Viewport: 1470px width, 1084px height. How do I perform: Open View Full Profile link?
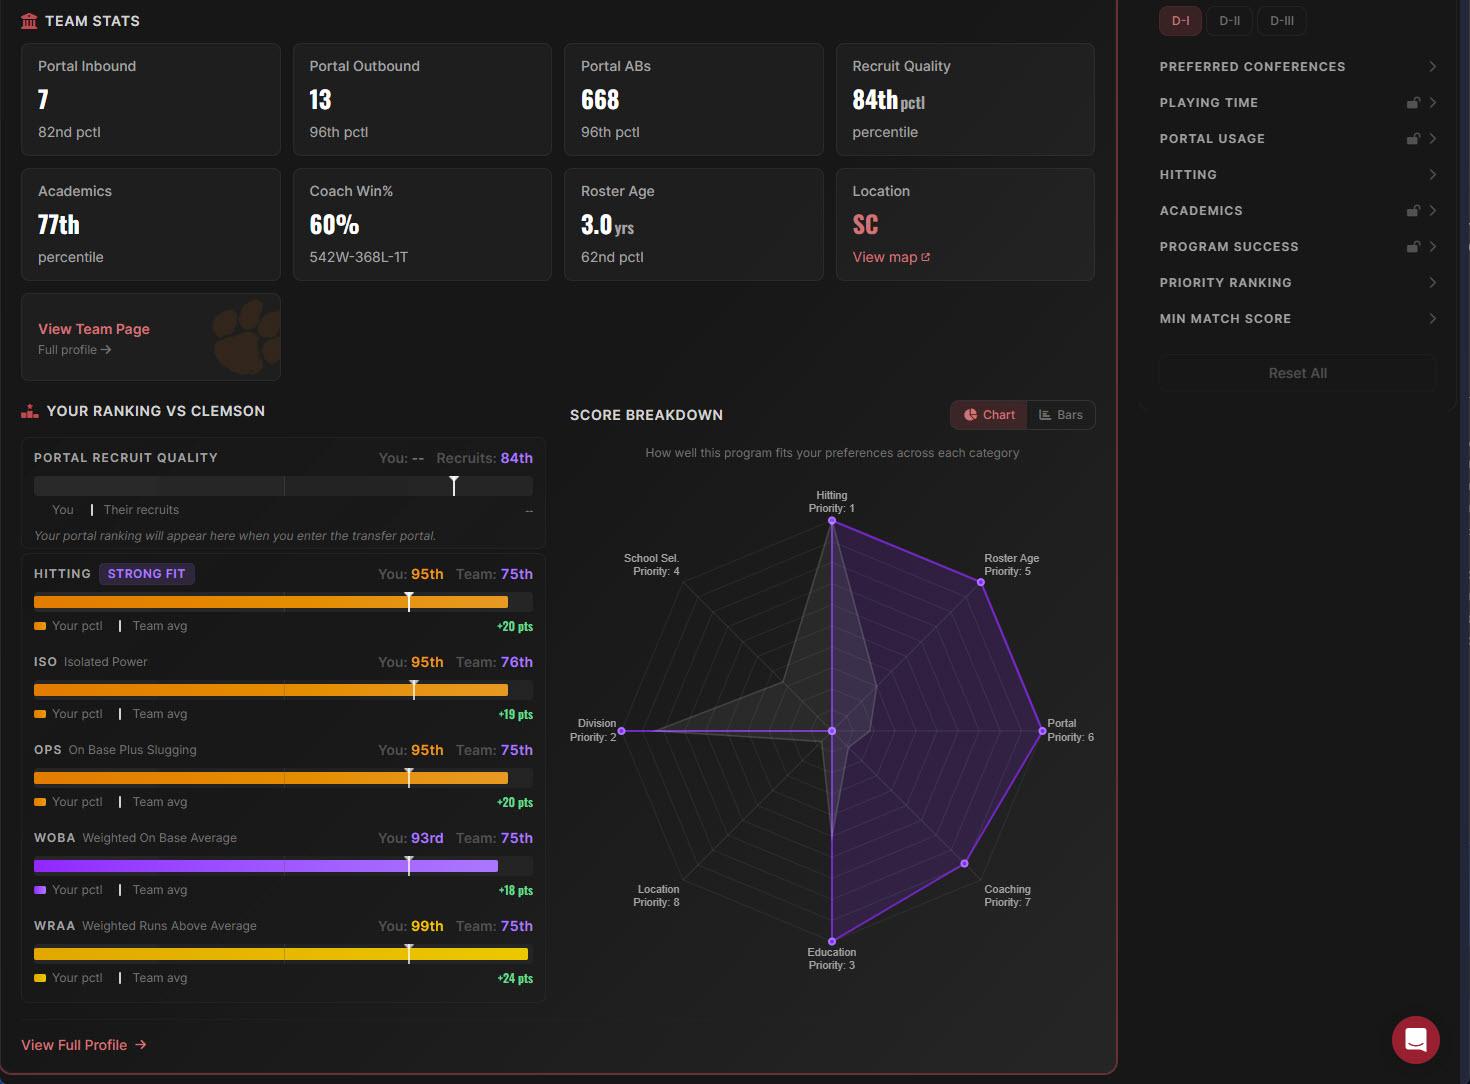[84, 1044]
